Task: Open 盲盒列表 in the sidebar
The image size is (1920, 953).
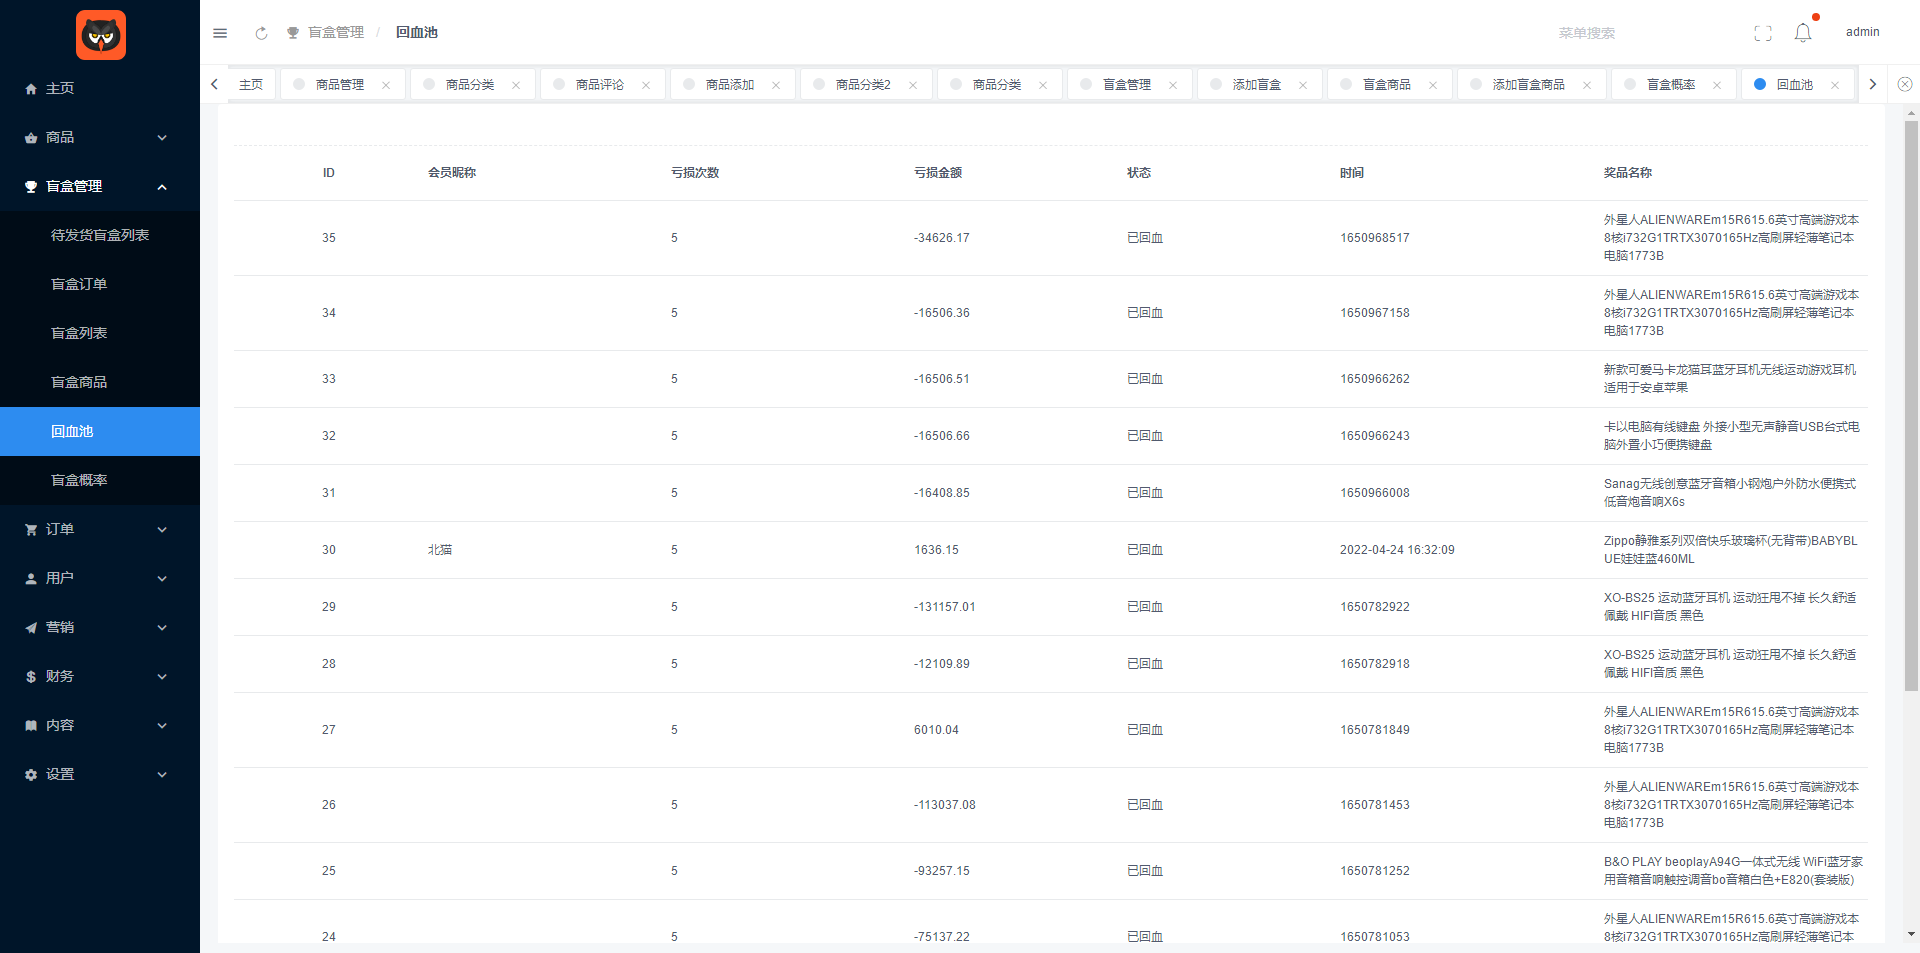Action: click(x=100, y=333)
